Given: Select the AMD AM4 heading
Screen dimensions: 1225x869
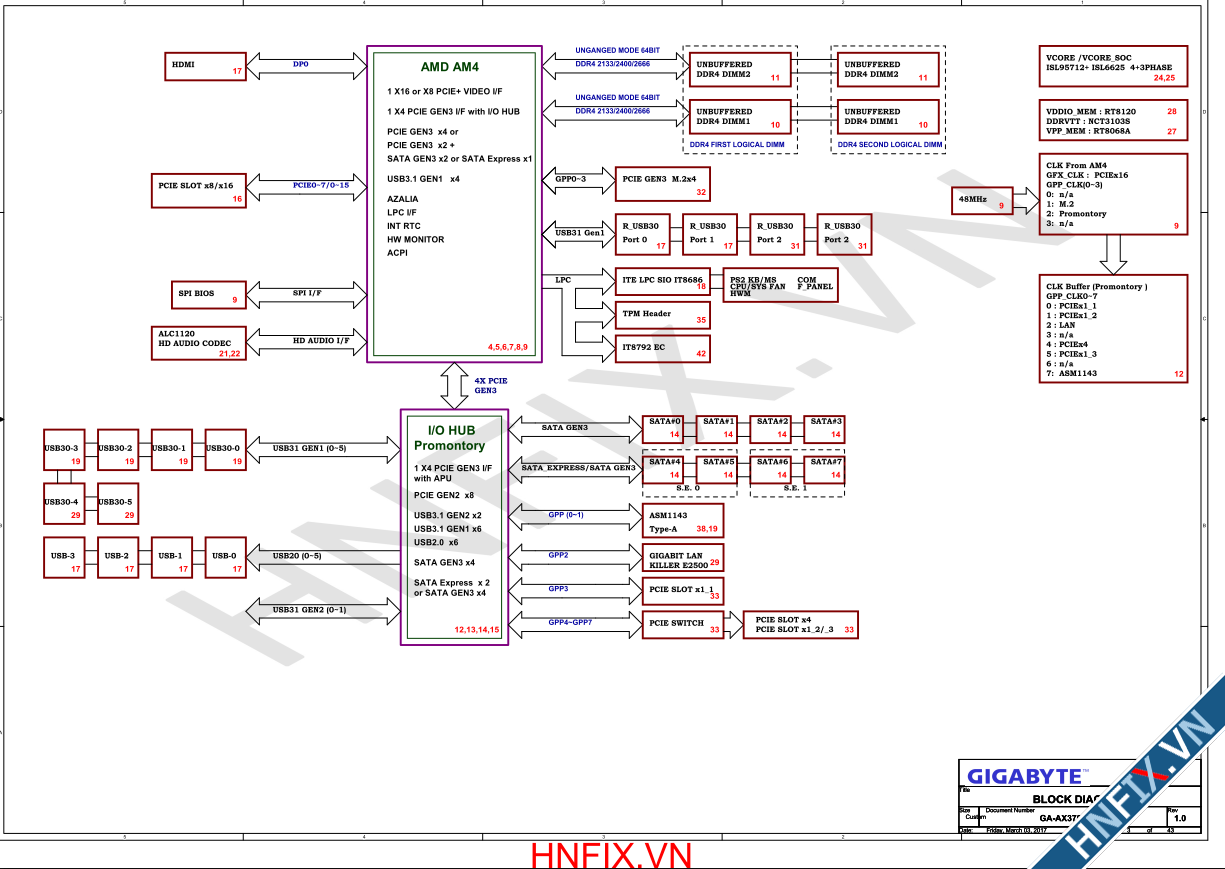Looking at the screenshot, I should pyautogui.click(x=449, y=67).
